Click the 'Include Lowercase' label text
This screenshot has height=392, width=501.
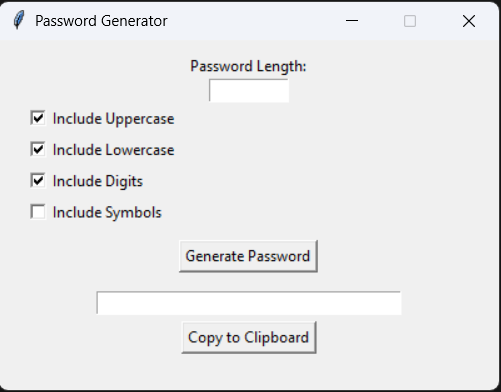tap(113, 150)
